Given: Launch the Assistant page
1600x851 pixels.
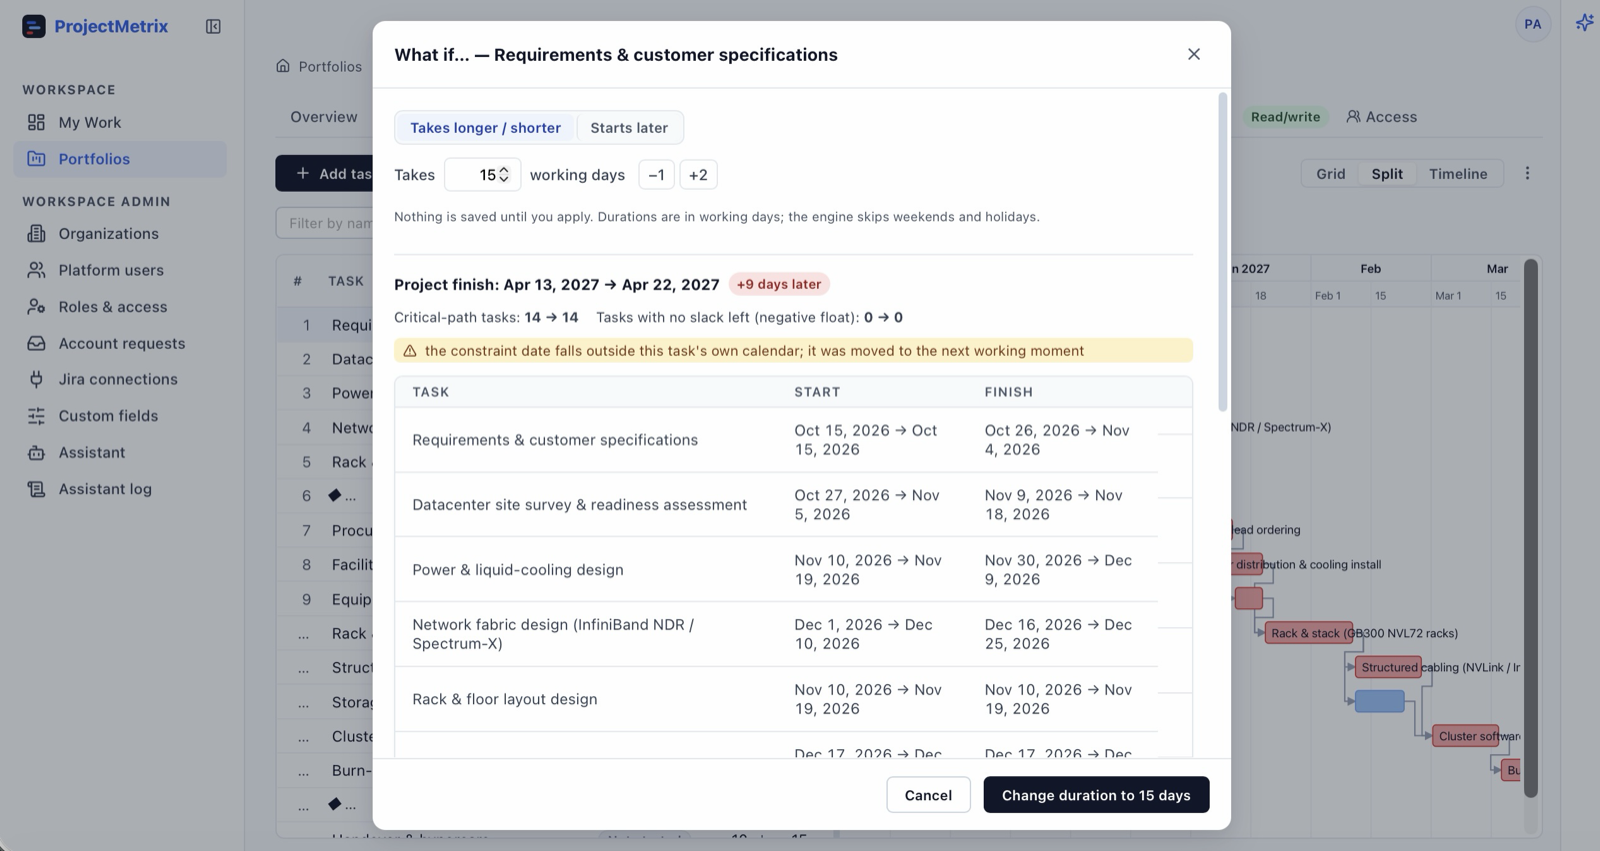Looking at the screenshot, I should point(120,452).
